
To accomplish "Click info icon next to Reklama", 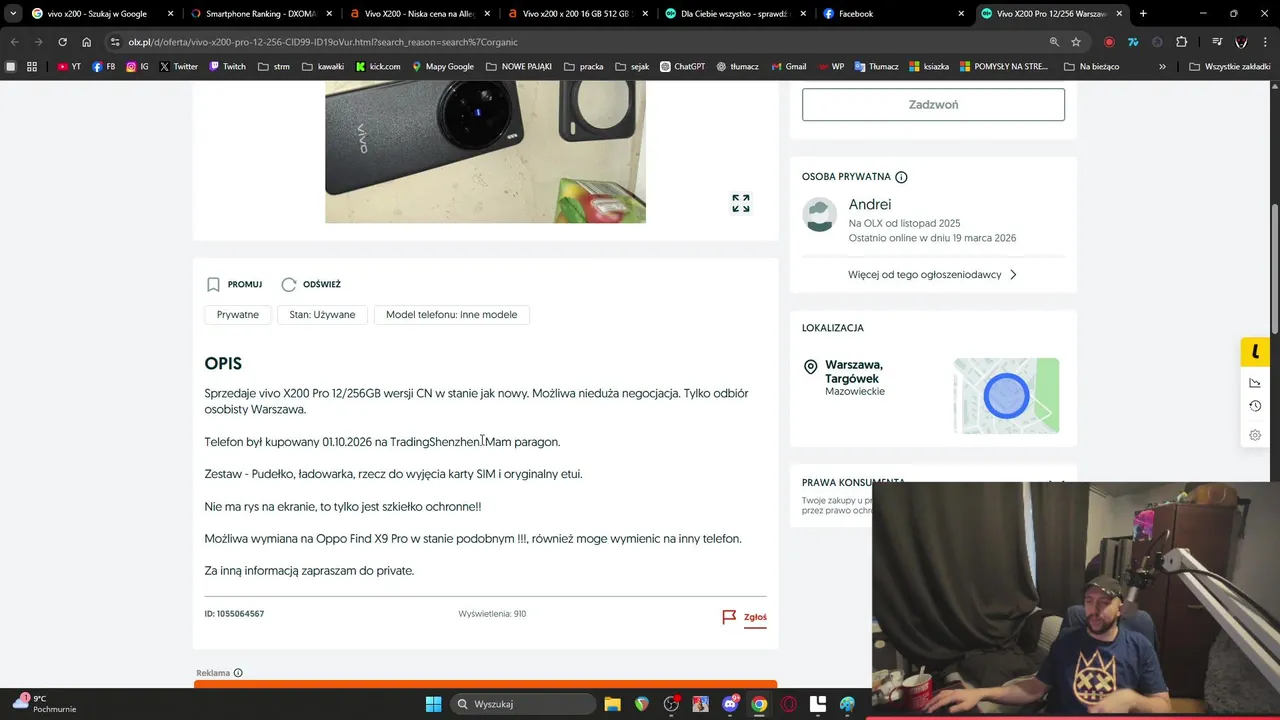I will click(x=238, y=673).
